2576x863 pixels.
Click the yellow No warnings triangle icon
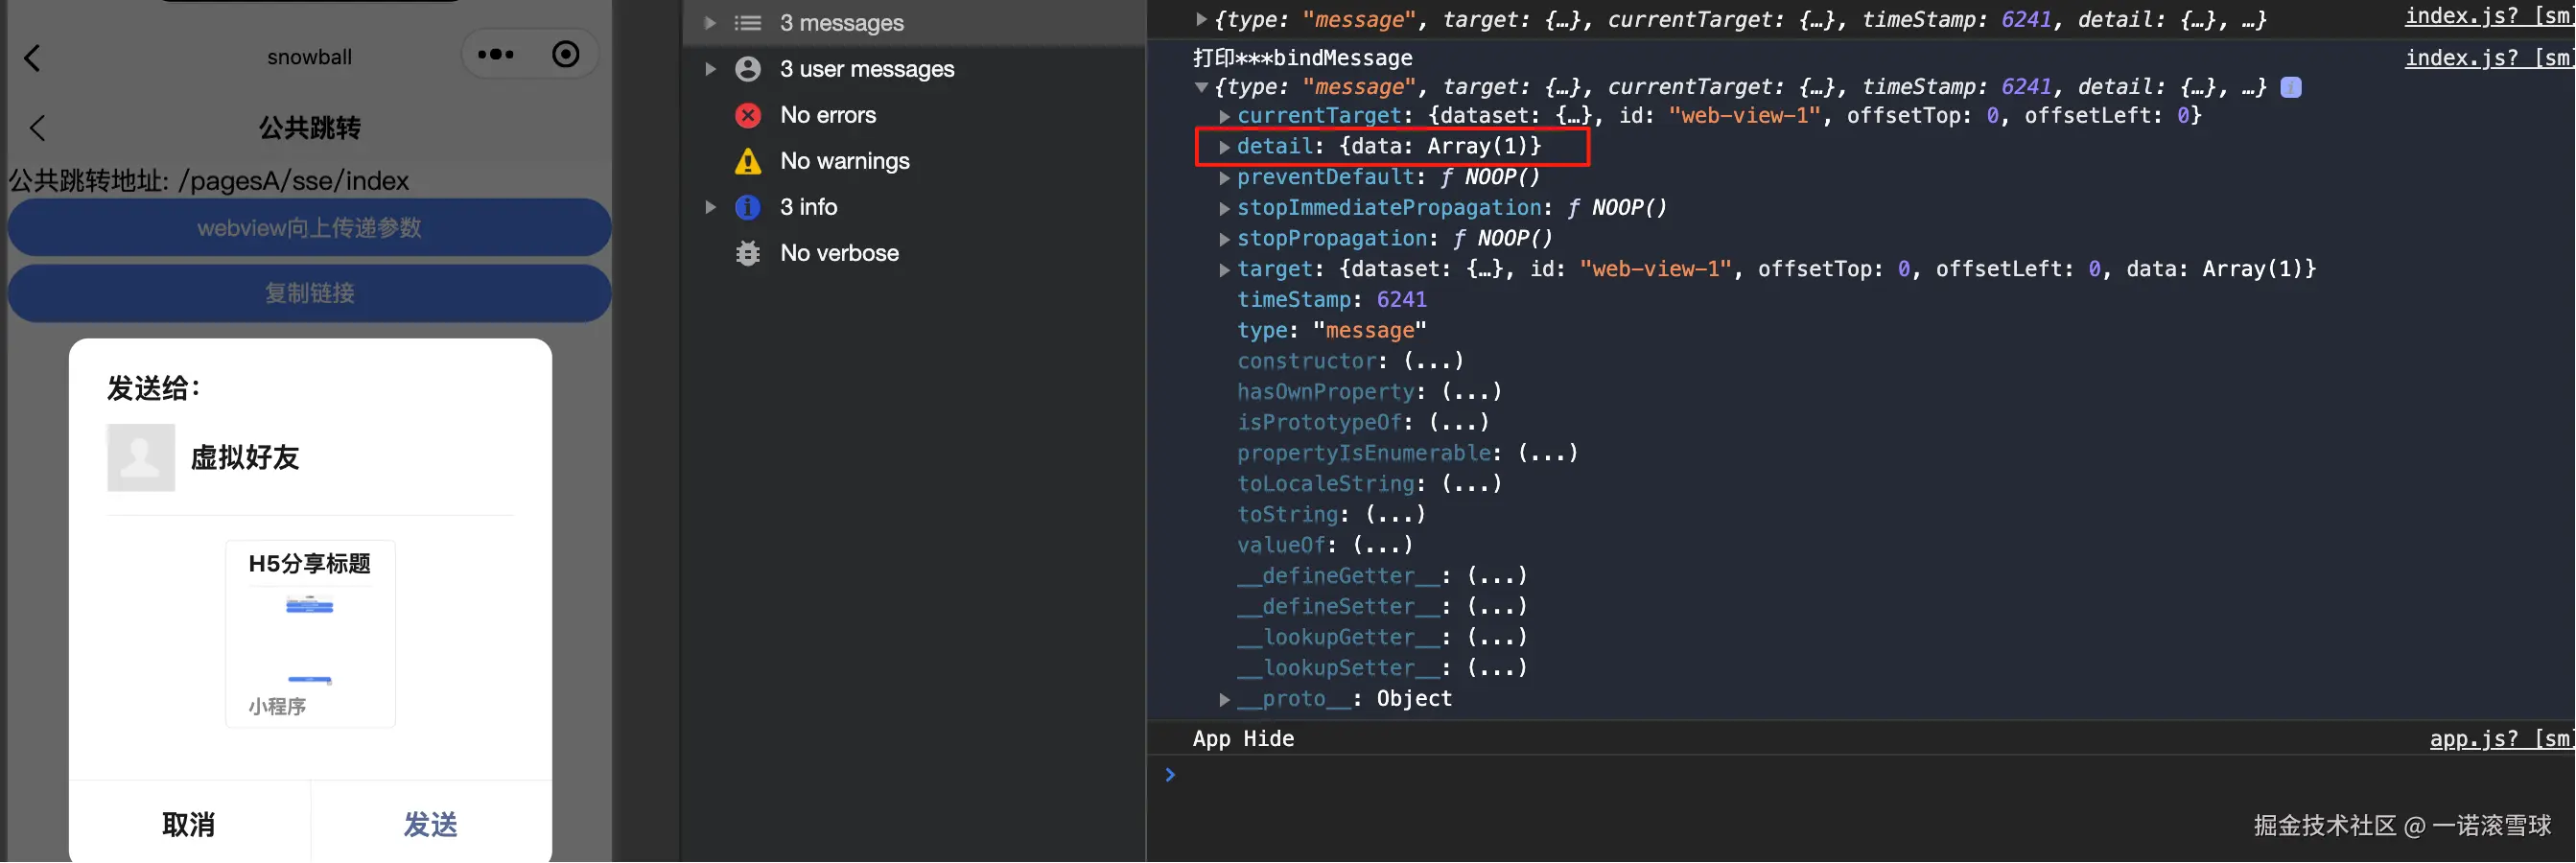[x=748, y=161]
